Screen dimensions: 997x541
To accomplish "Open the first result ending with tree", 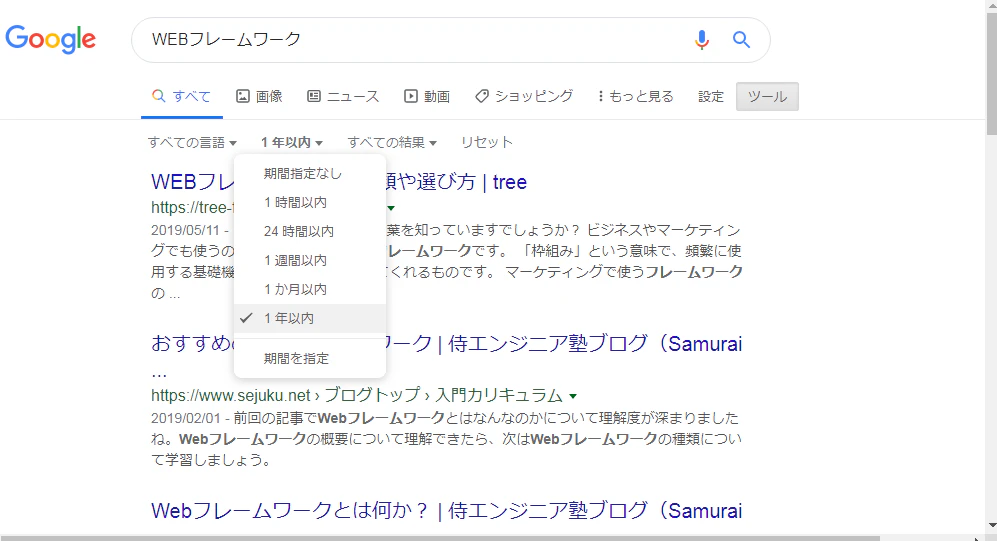I will [456, 182].
